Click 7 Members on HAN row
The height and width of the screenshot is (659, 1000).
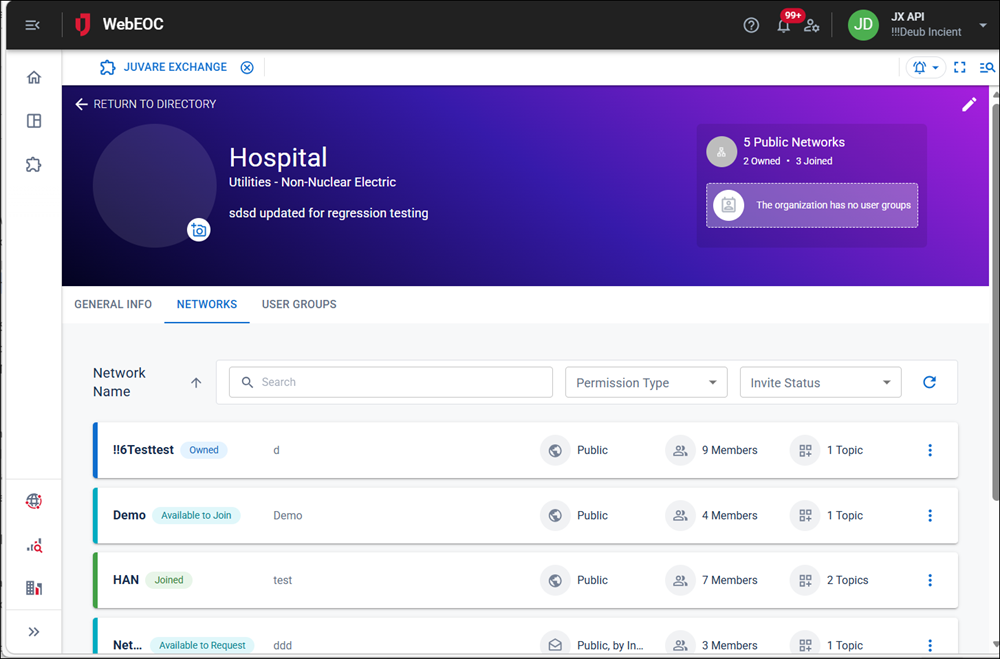pyautogui.click(x=730, y=580)
